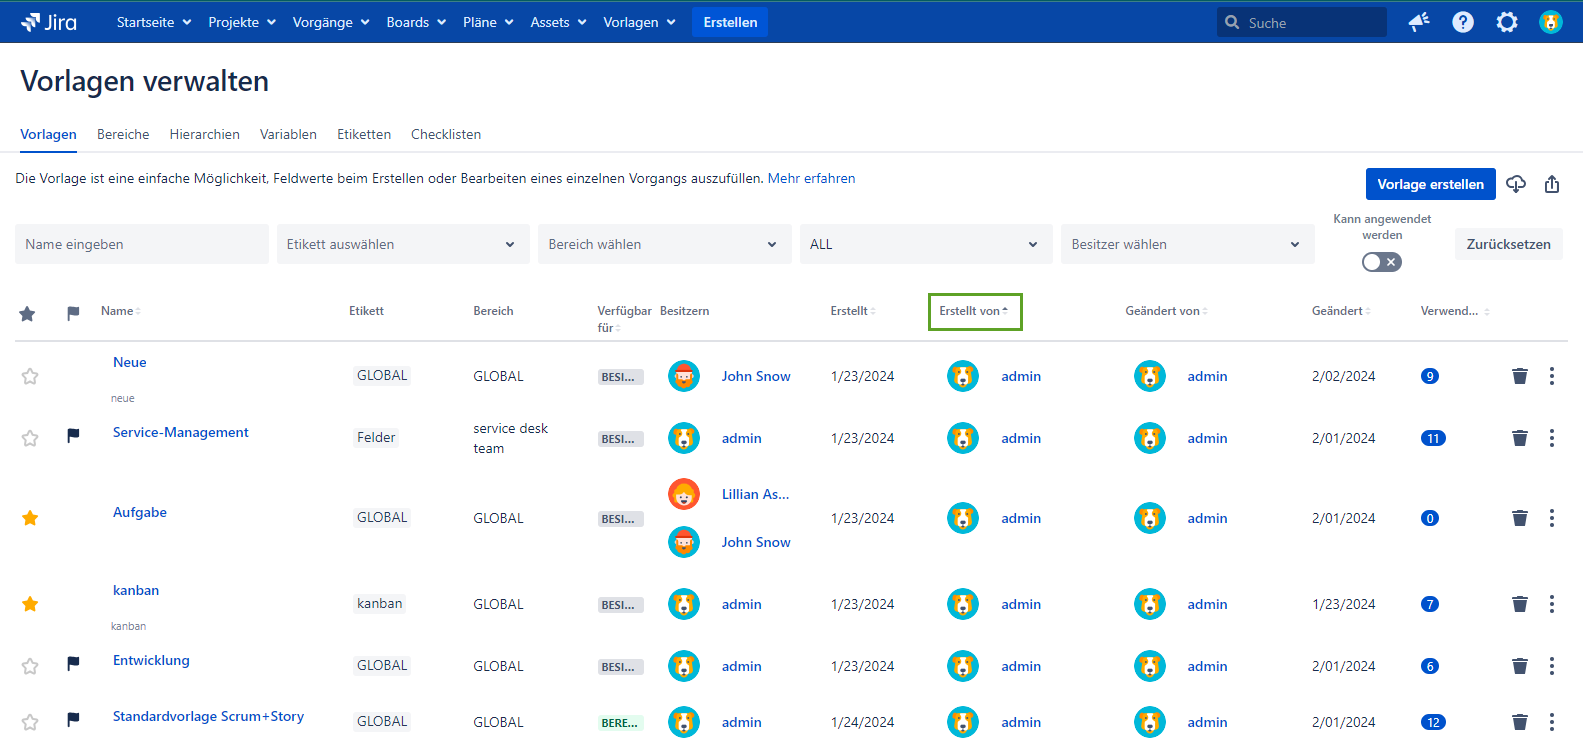This screenshot has height=740, width=1583.
Task: Open the notifications megaphone icon
Action: pos(1419,22)
